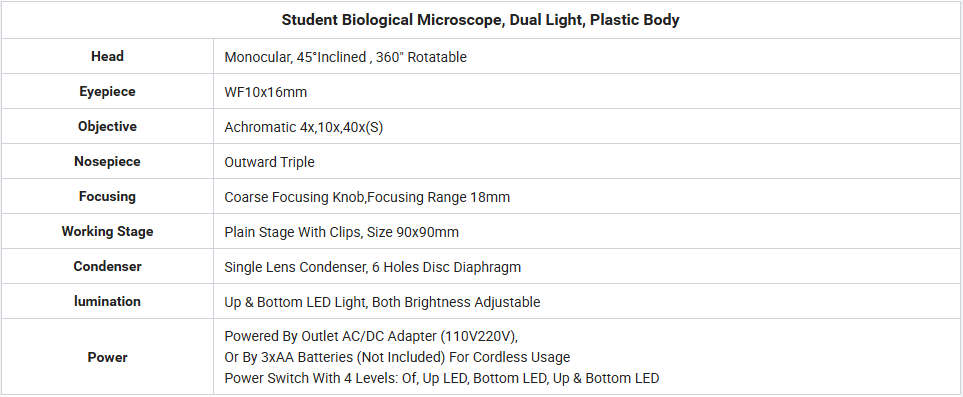Screen dimensions: 963x397
Task: Select the Focusing row label
Action: (107, 197)
